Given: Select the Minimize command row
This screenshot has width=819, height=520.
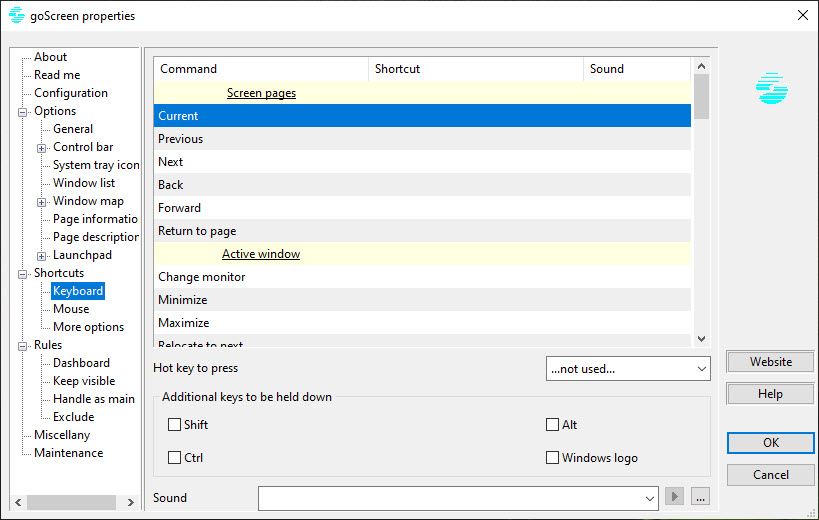Looking at the screenshot, I should tap(422, 300).
